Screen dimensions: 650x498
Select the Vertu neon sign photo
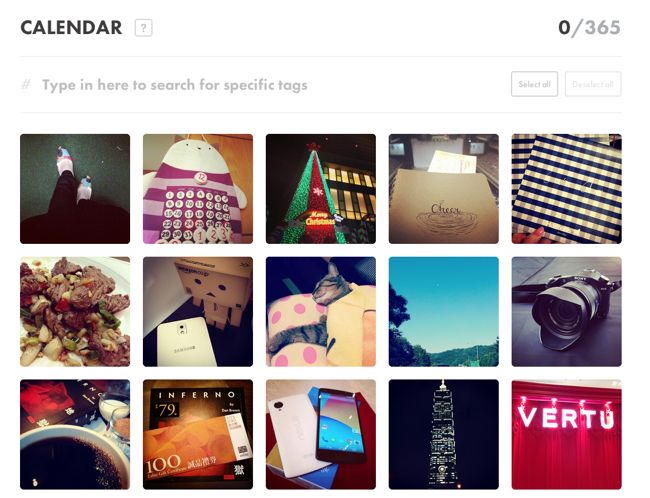tap(567, 435)
